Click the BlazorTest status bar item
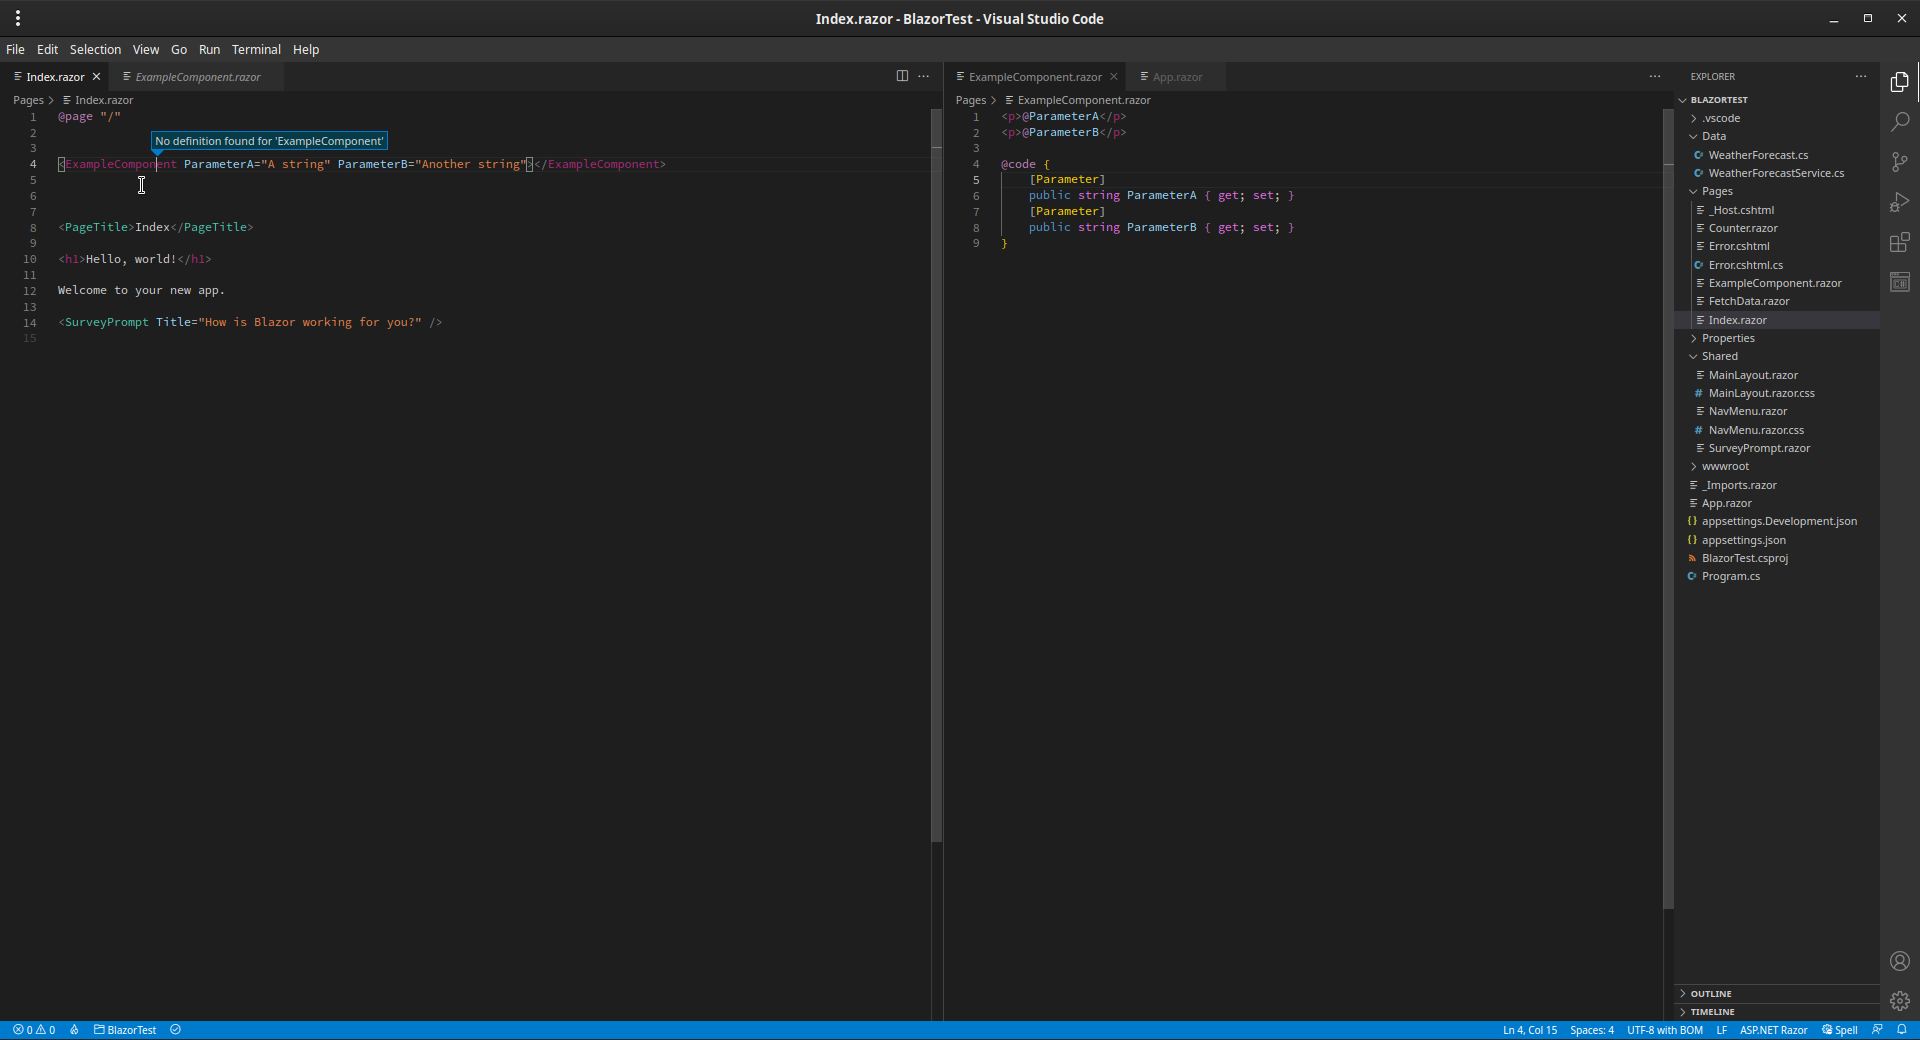 pos(125,1030)
